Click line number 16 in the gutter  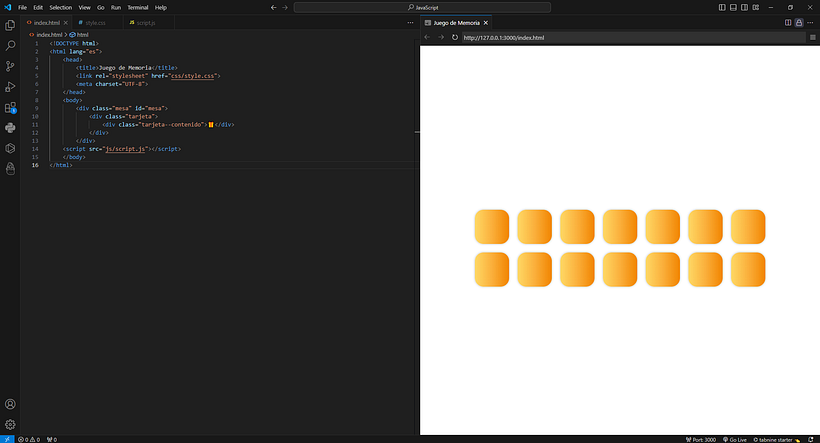(x=35, y=165)
